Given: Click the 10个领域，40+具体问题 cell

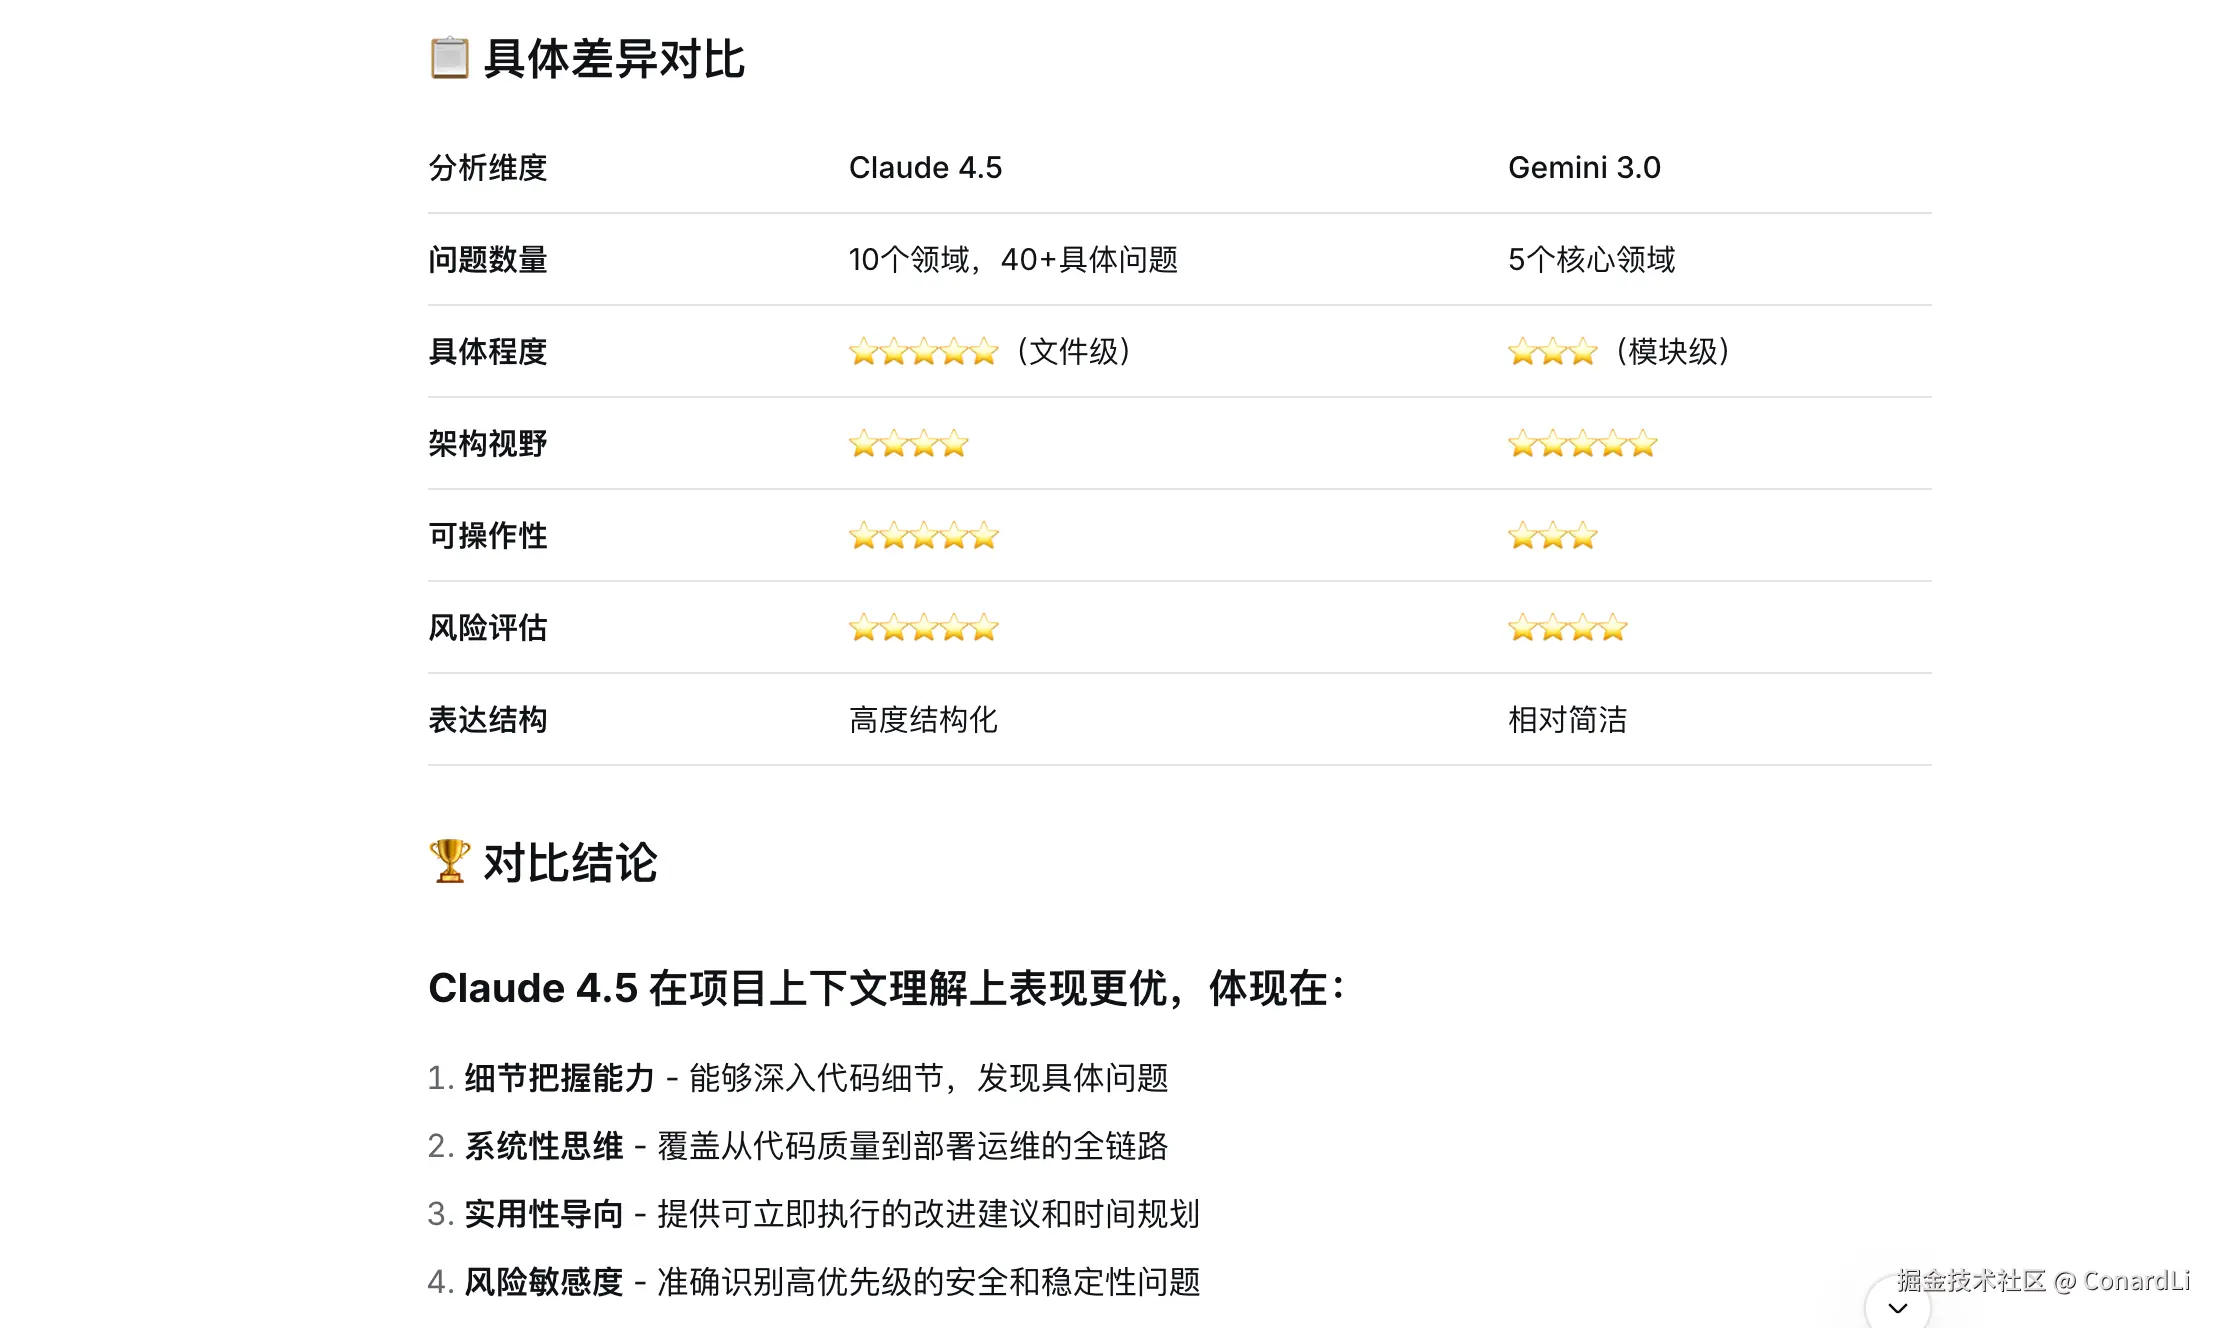Looking at the screenshot, I should (1013, 260).
